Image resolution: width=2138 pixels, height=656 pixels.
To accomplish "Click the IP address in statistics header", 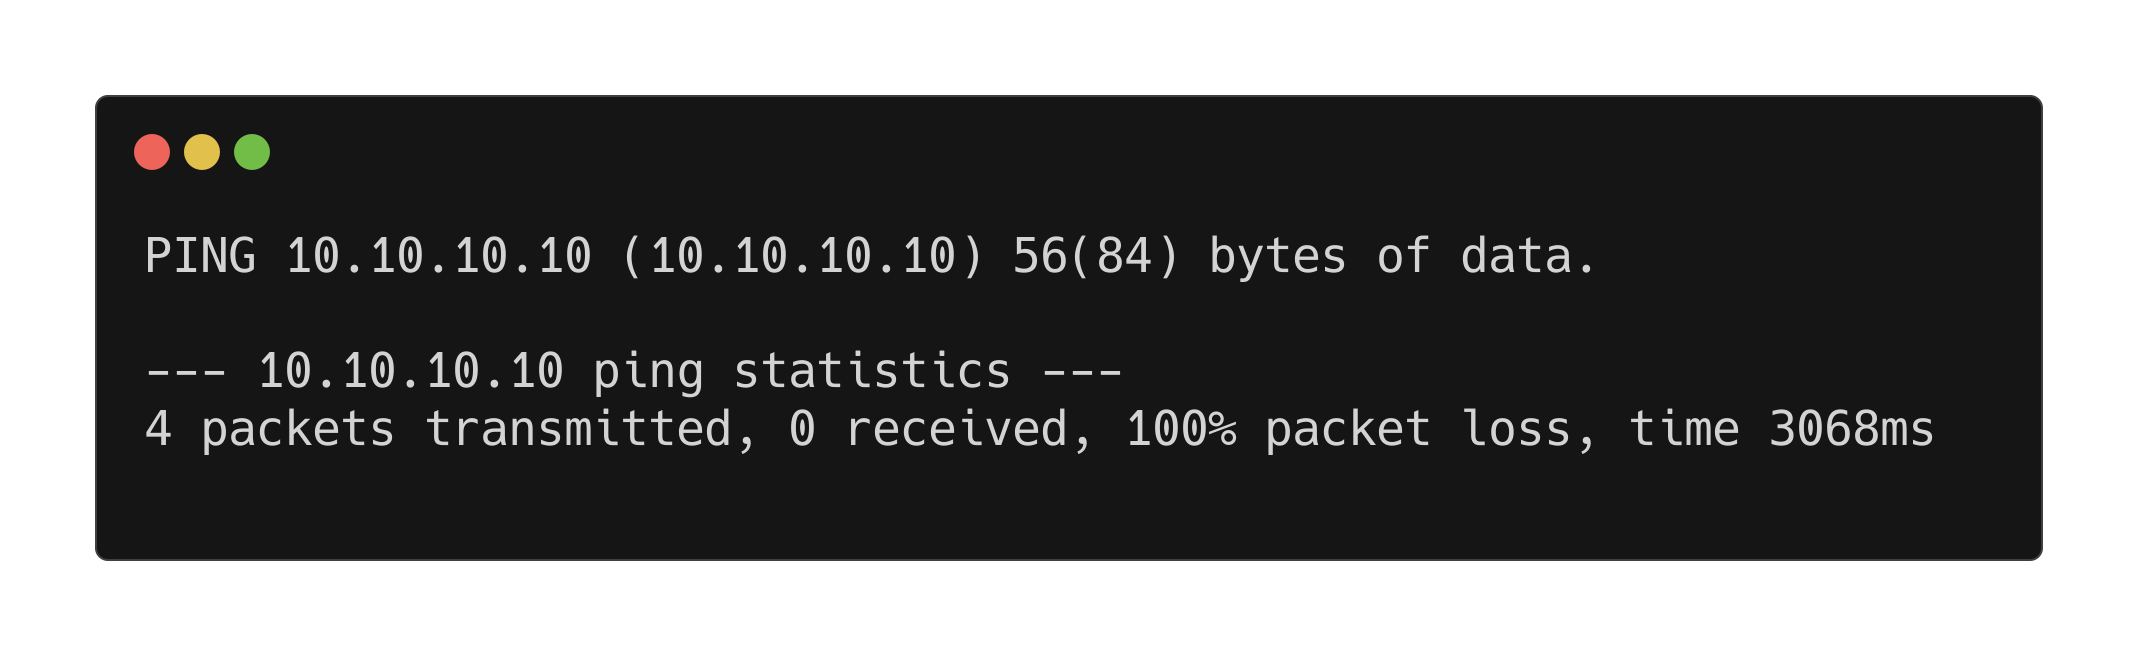I will pyautogui.click(x=410, y=371).
